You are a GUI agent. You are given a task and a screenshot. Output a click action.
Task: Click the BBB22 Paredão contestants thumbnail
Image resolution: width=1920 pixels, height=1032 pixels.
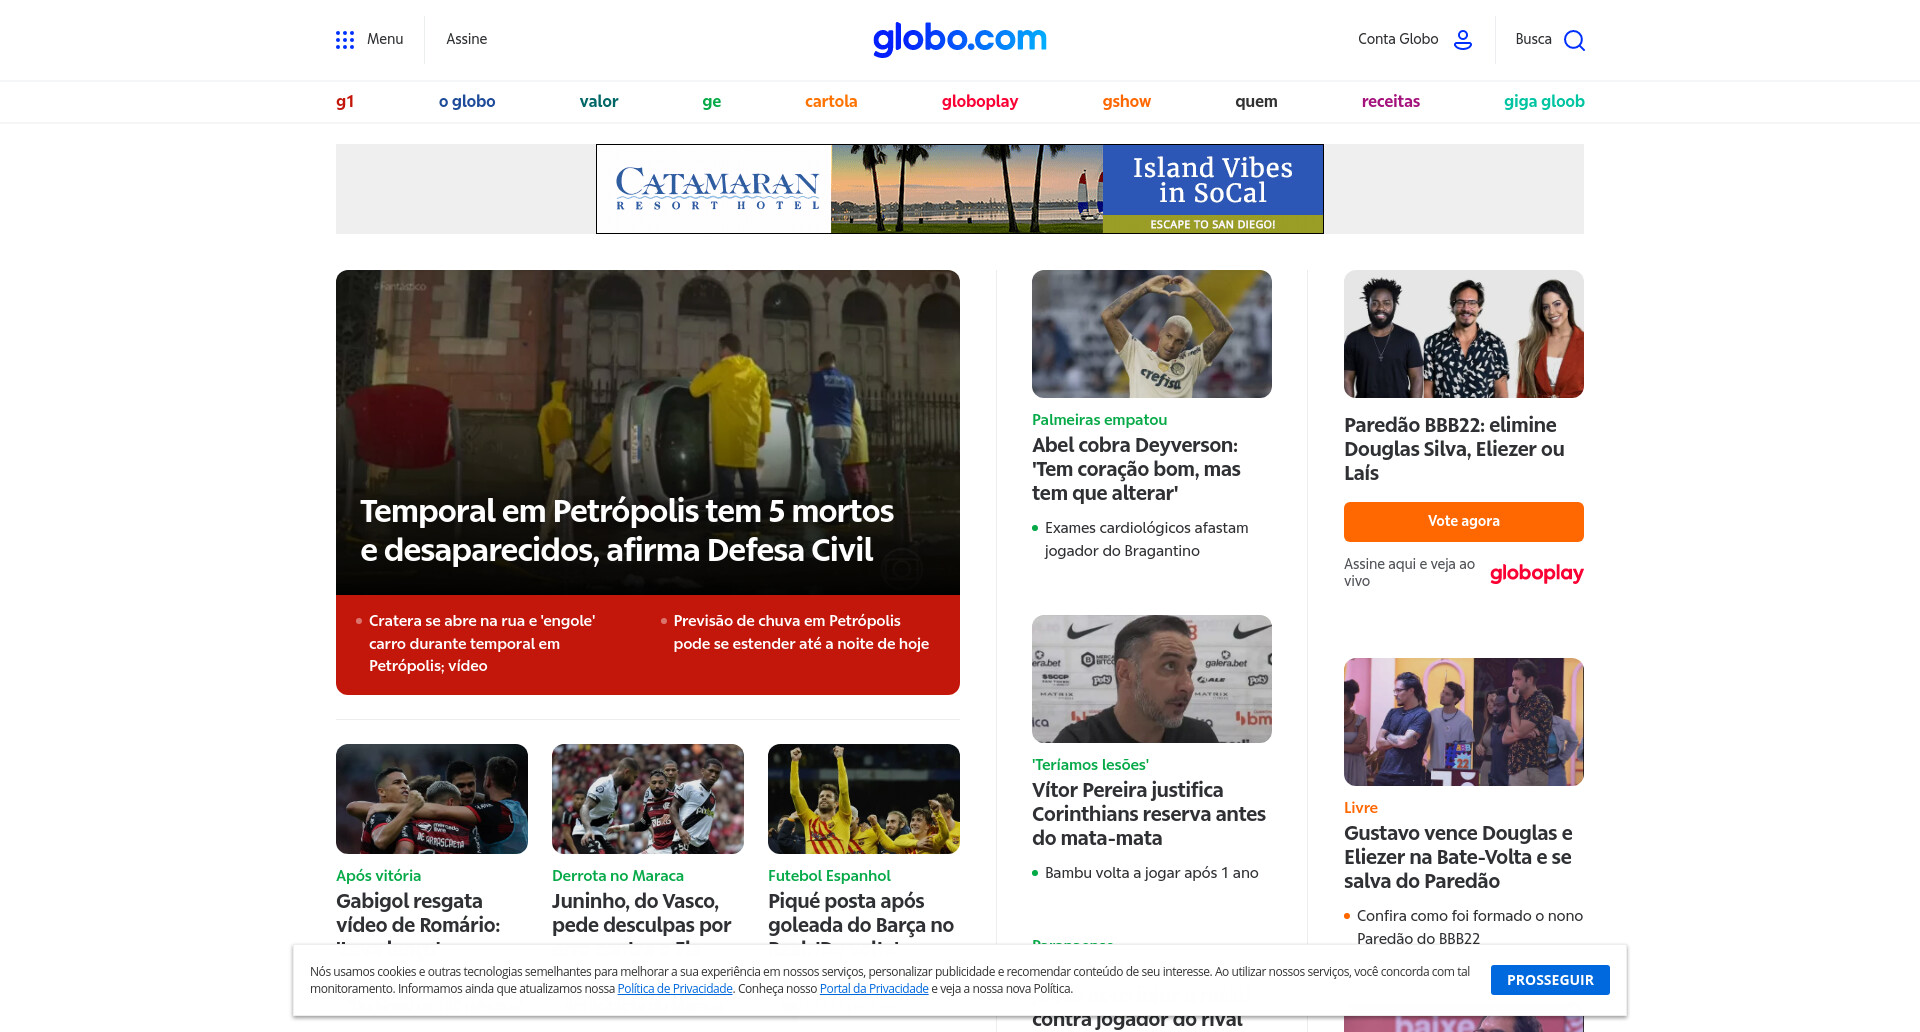point(1464,334)
